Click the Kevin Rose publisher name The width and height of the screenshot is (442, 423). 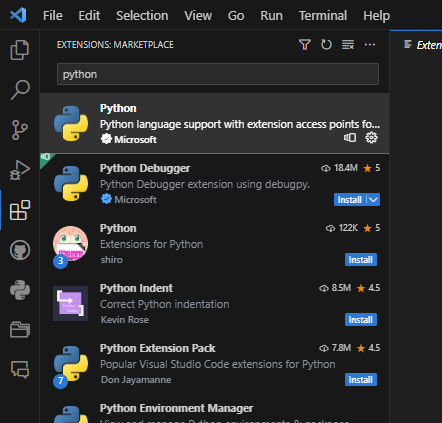click(x=125, y=320)
